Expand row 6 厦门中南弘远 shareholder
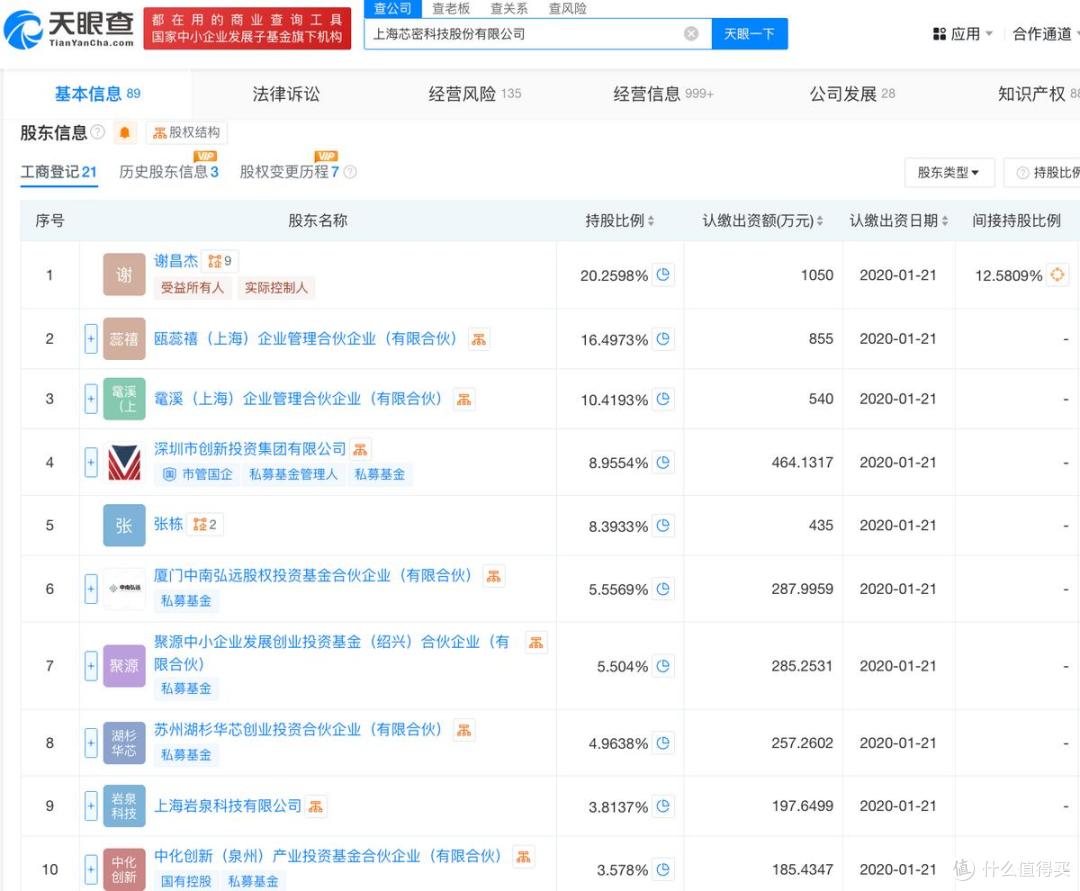 coord(91,589)
